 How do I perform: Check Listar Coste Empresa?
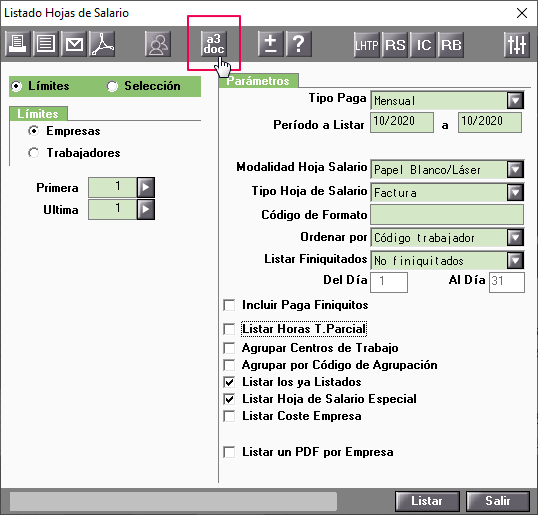coord(229,416)
